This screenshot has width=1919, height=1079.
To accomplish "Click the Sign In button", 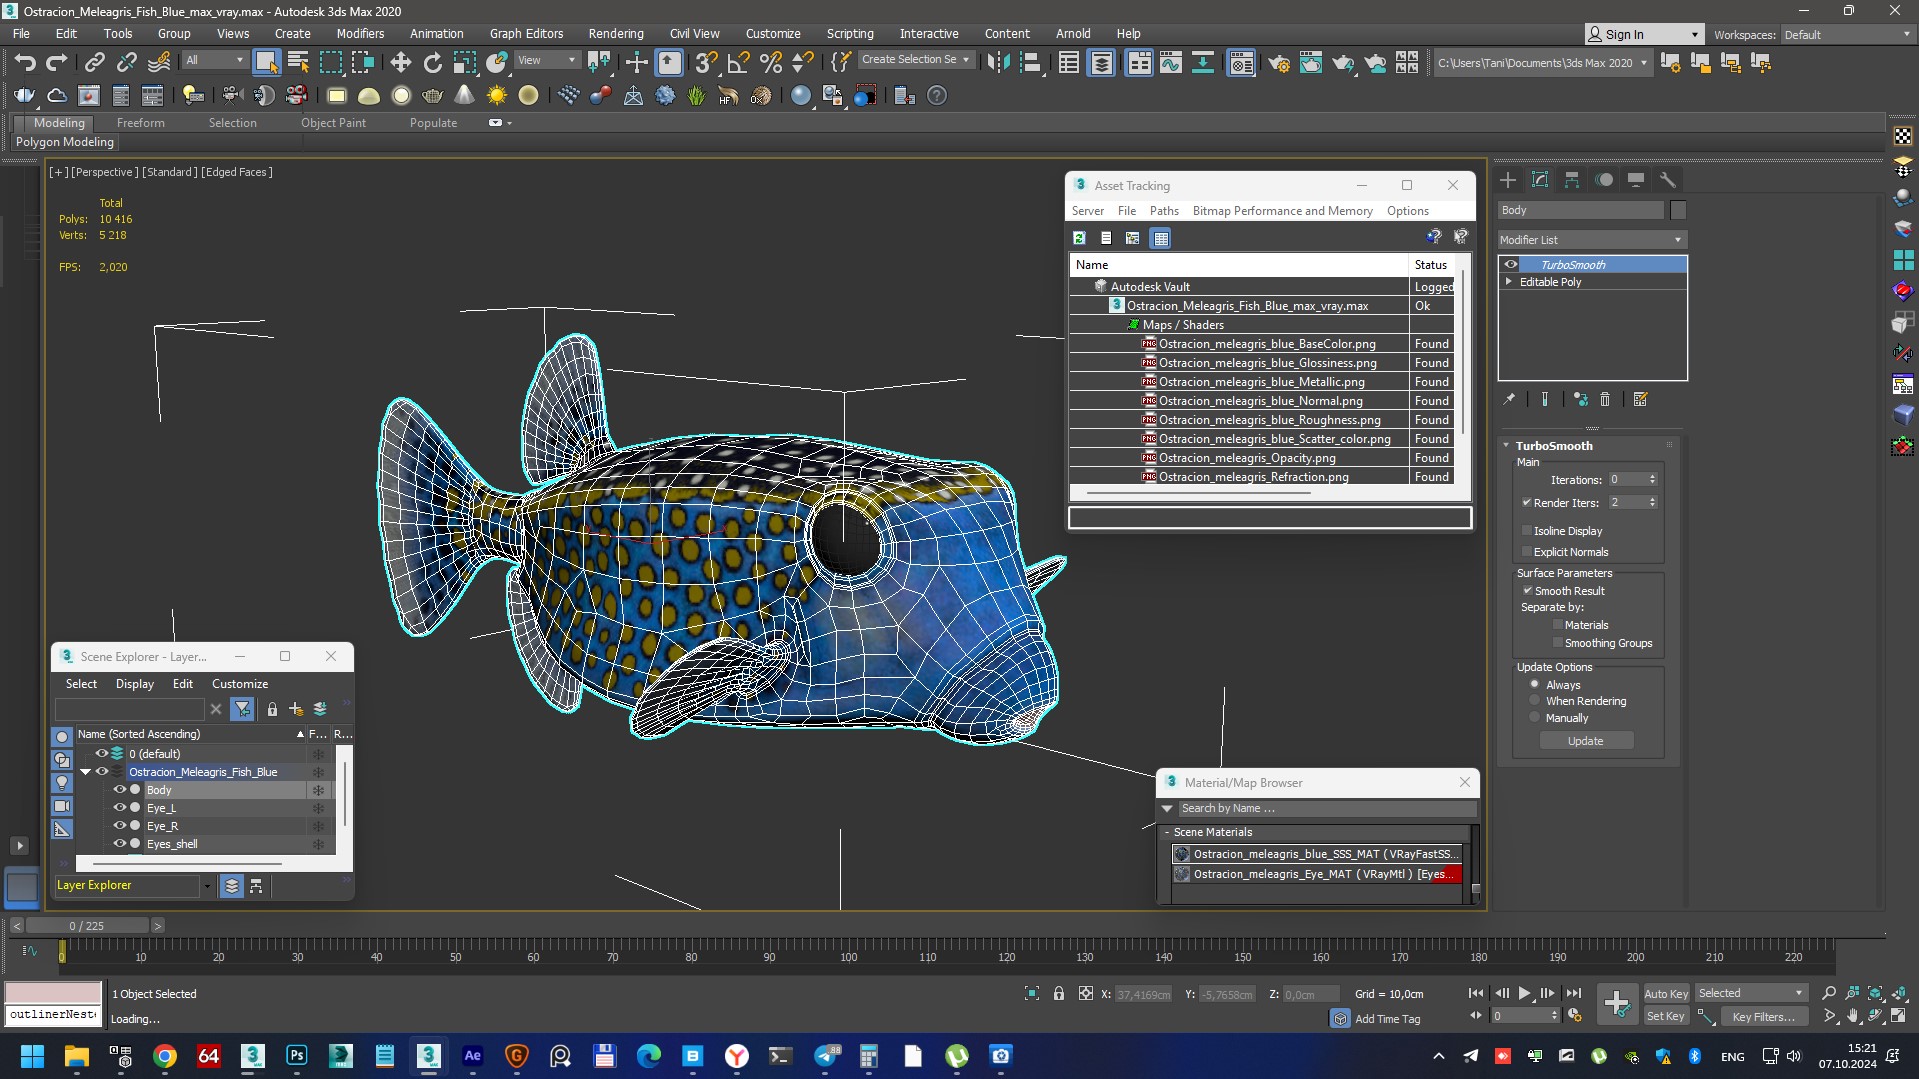I will point(1644,34).
